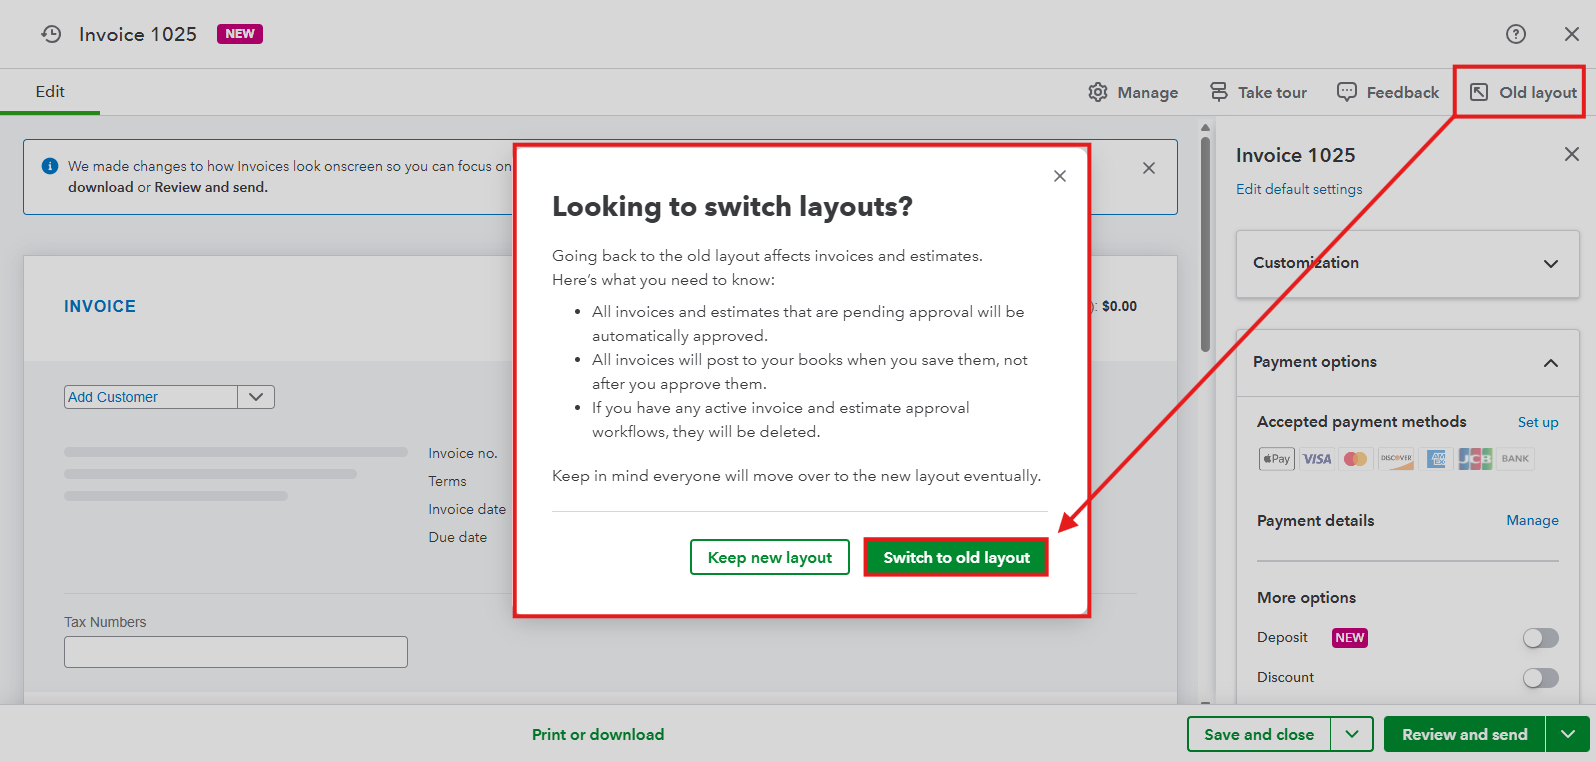
Task: Expand the Customization section
Action: point(1551,264)
